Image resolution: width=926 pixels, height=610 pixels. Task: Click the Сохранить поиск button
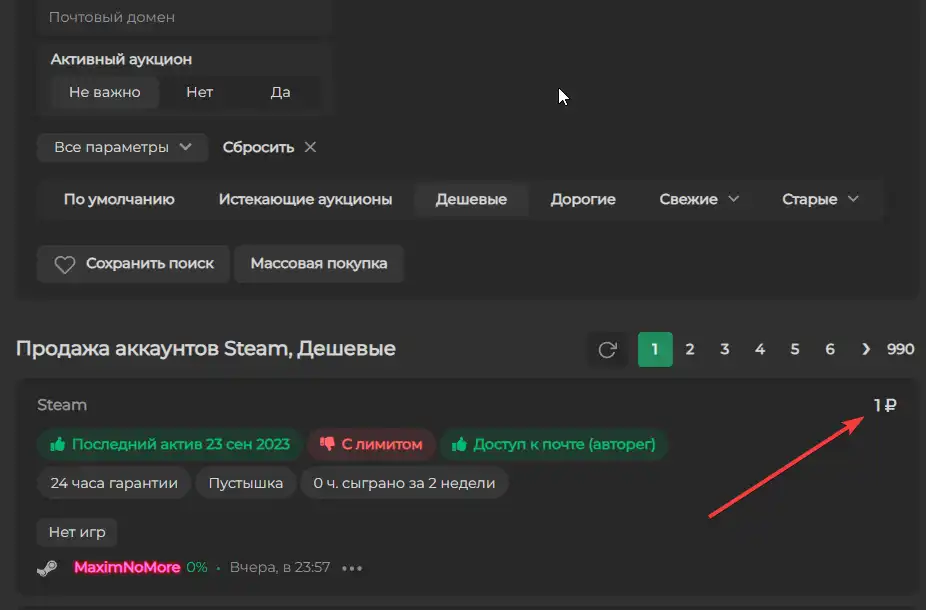(x=133, y=264)
